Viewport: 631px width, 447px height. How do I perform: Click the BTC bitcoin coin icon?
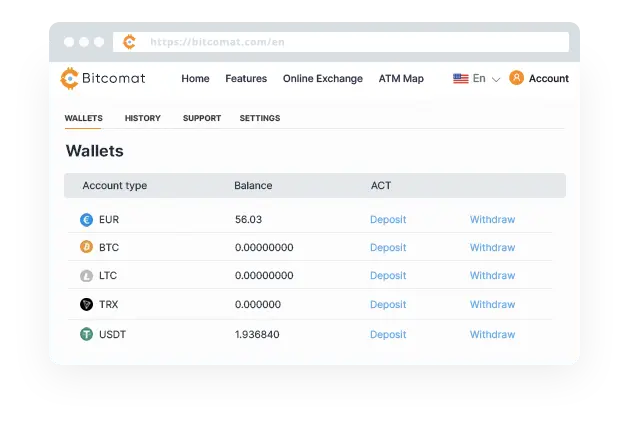click(87, 247)
